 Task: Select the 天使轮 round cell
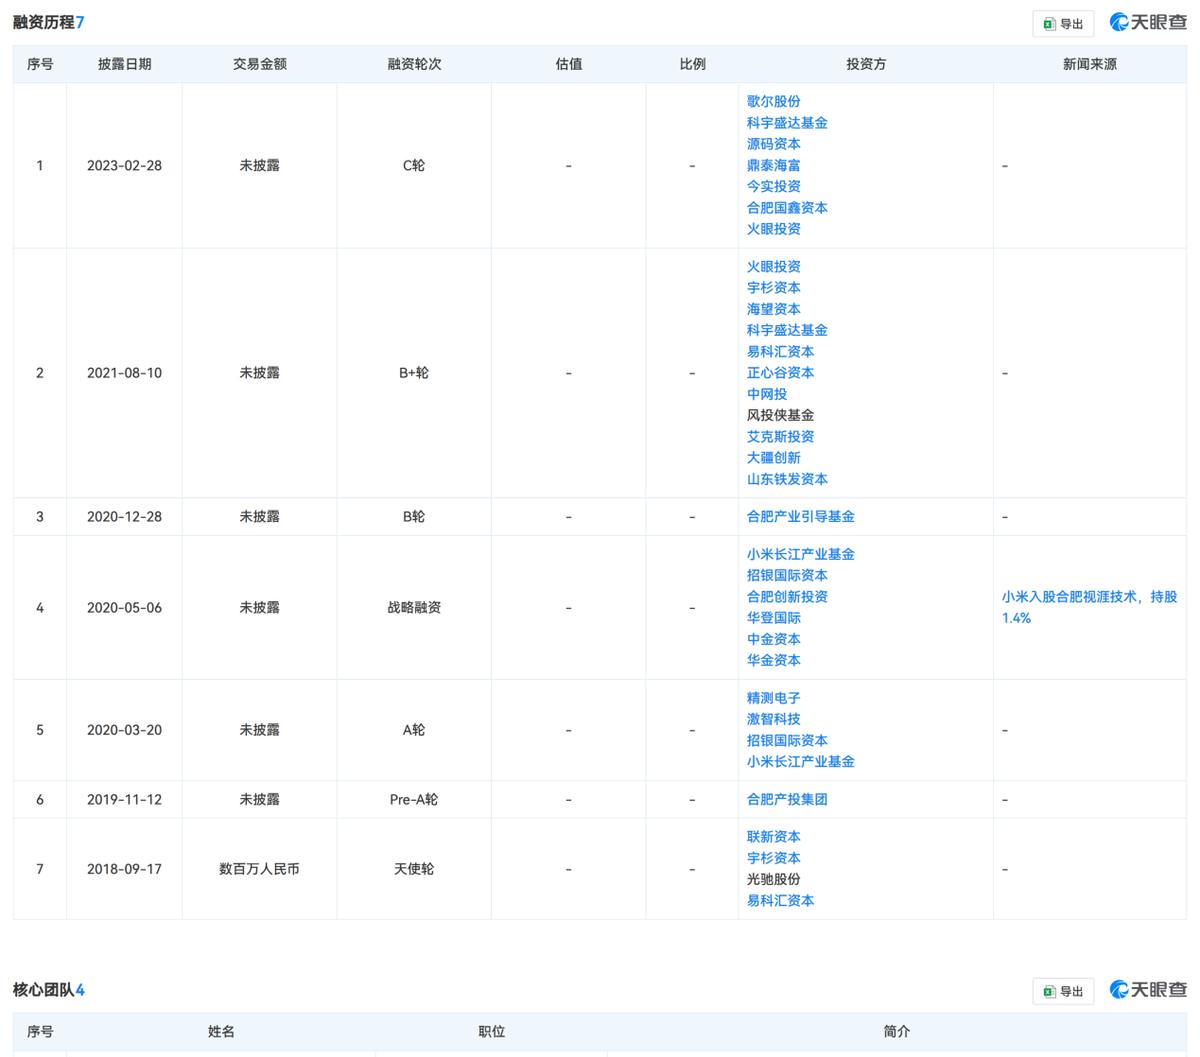click(x=414, y=869)
